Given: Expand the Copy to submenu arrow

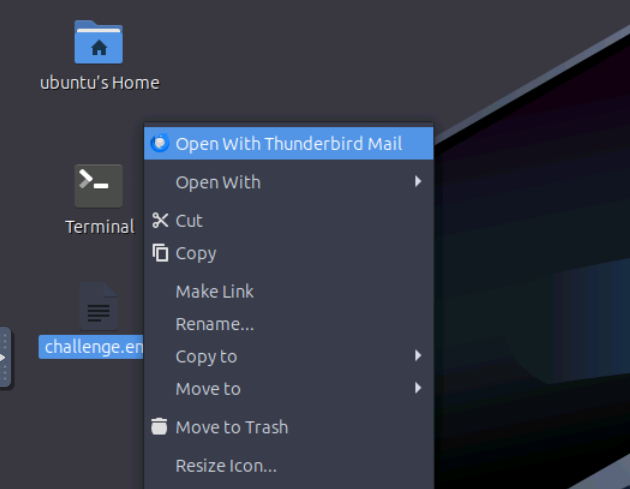Looking at the screenshot, I should pos(418,356).
